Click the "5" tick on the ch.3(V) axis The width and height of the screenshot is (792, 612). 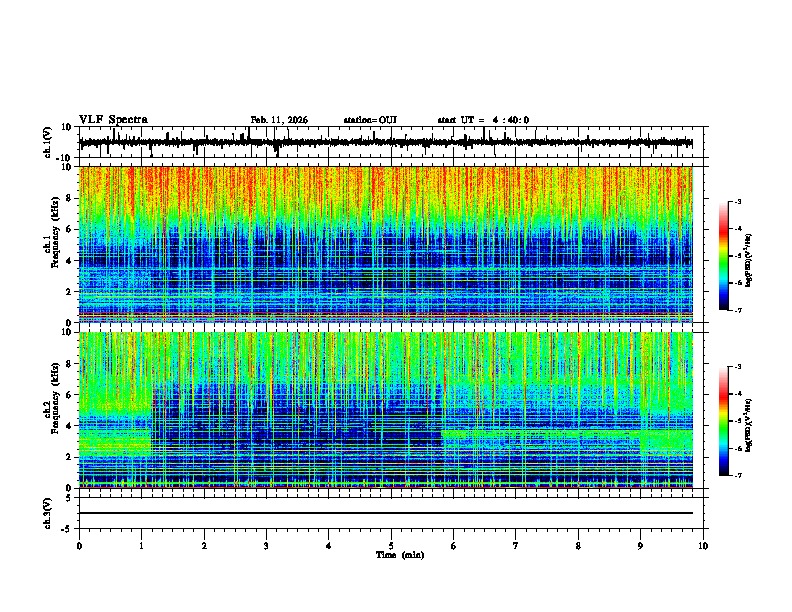coord(70,497)
